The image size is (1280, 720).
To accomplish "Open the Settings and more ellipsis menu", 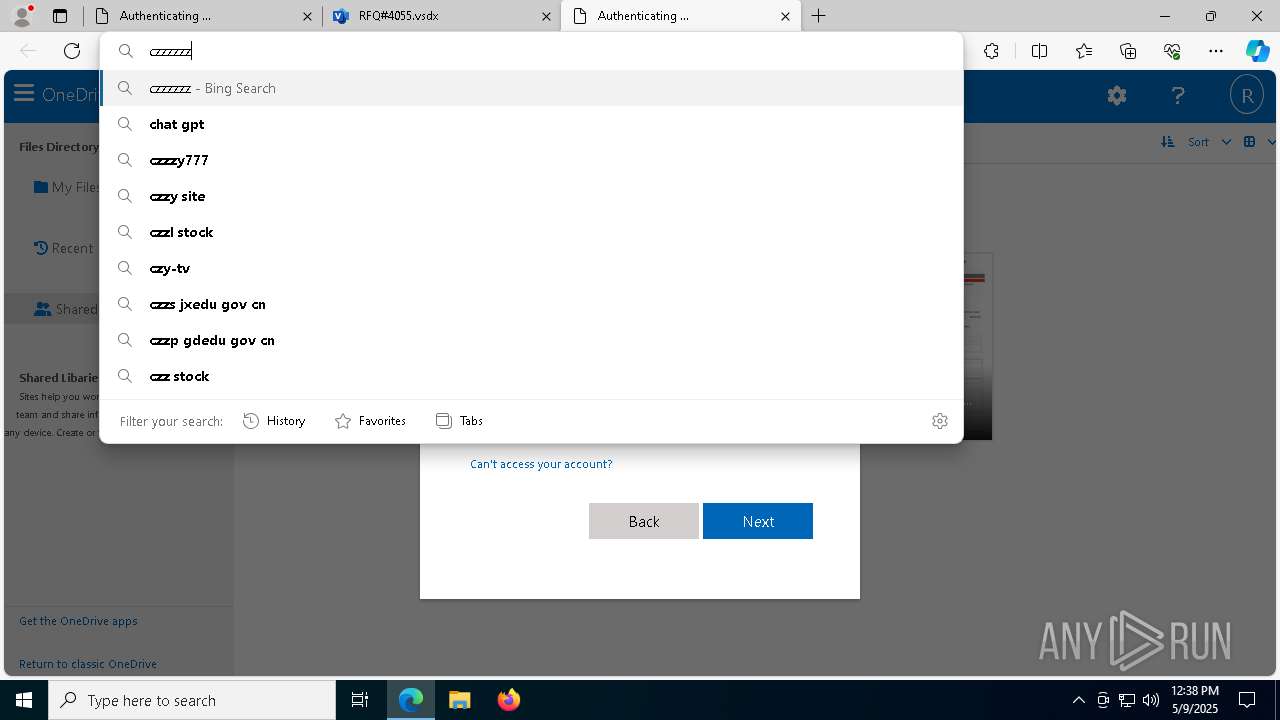I will pos(1216,51).
